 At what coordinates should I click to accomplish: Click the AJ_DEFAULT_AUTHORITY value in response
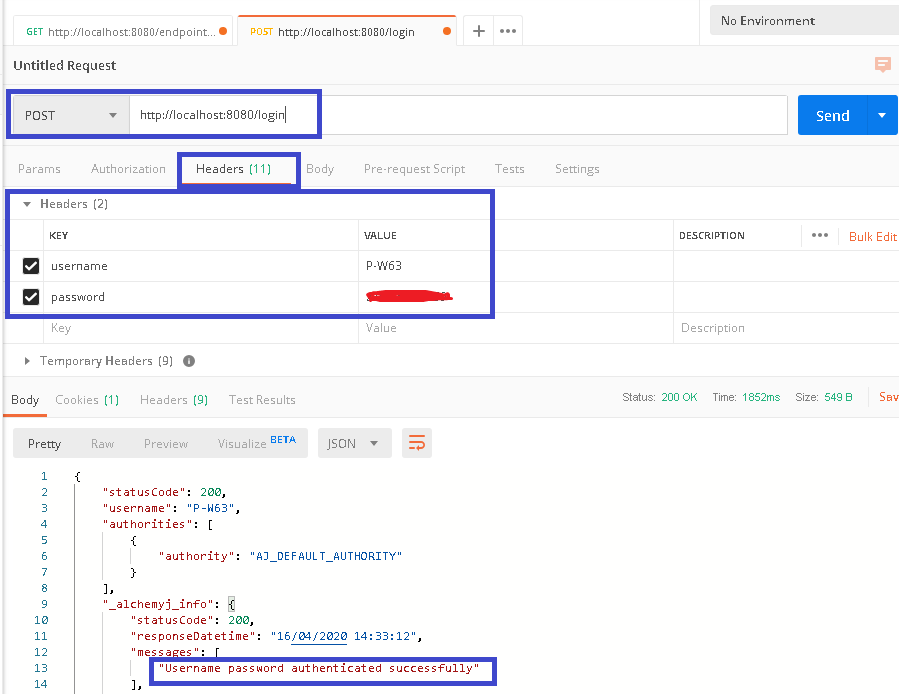[326, 556]
